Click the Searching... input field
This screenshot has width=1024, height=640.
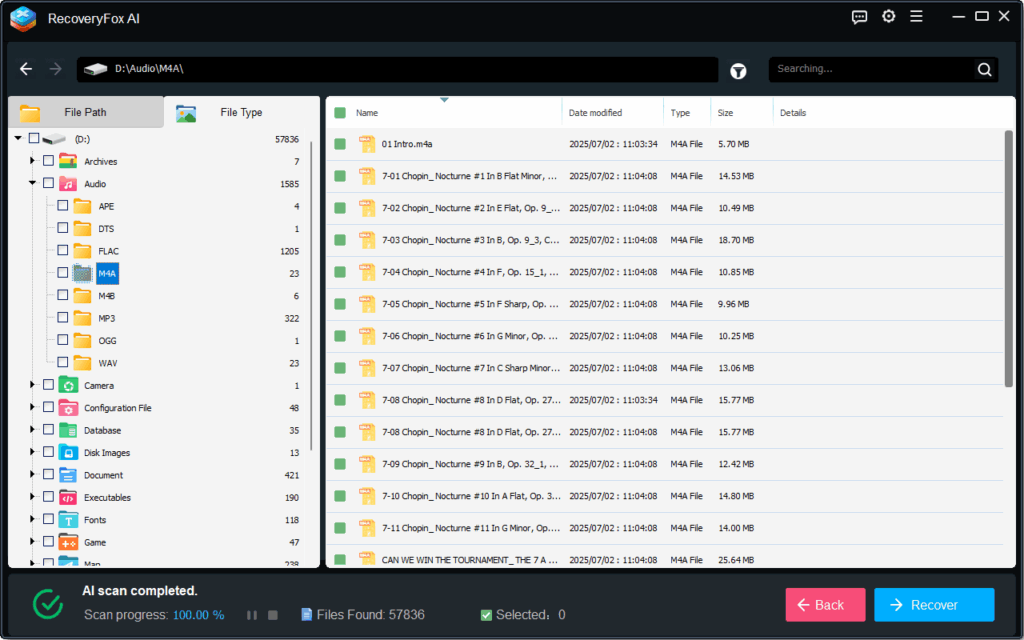pos(872,69)
